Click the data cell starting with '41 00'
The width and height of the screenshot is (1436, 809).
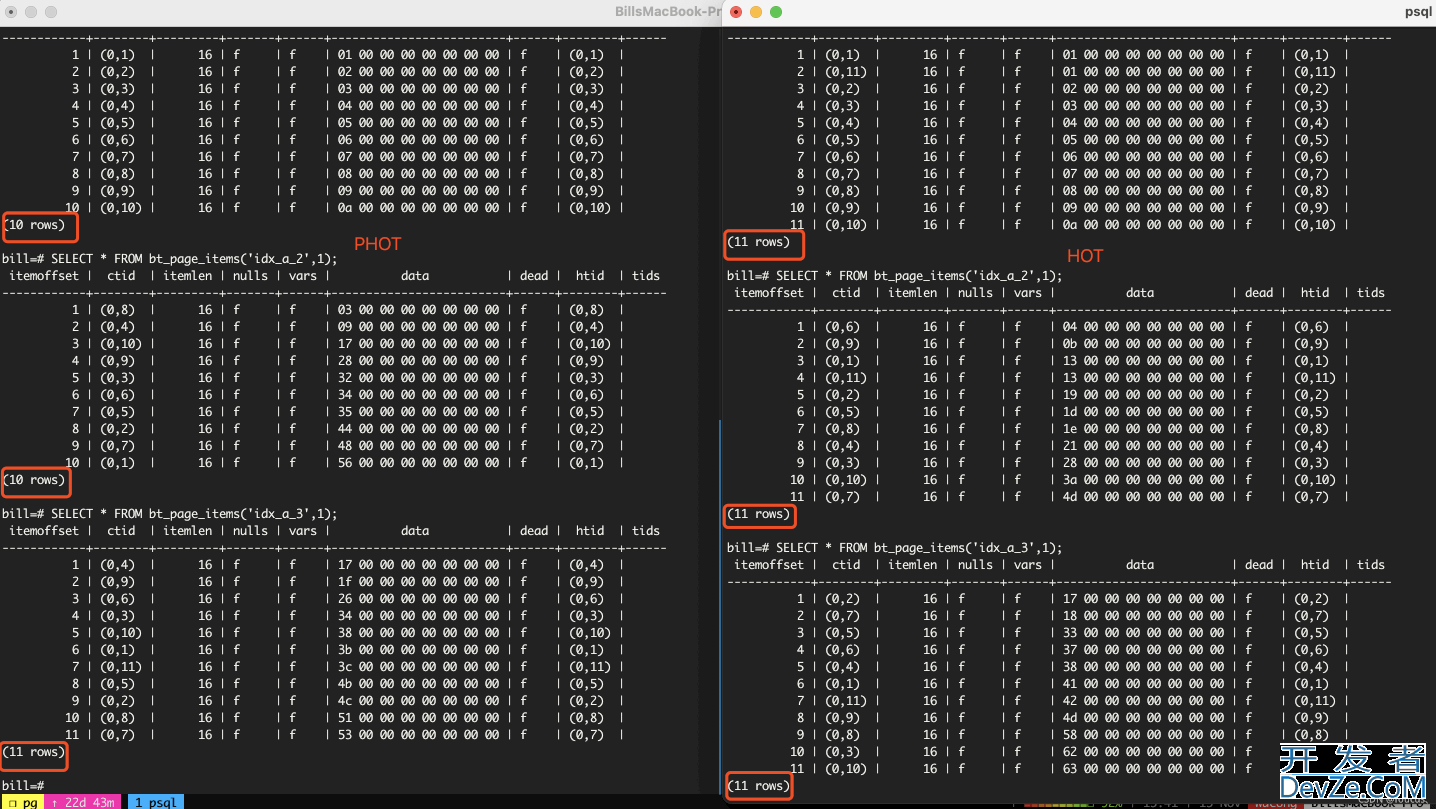click(x=1143, y=684)
